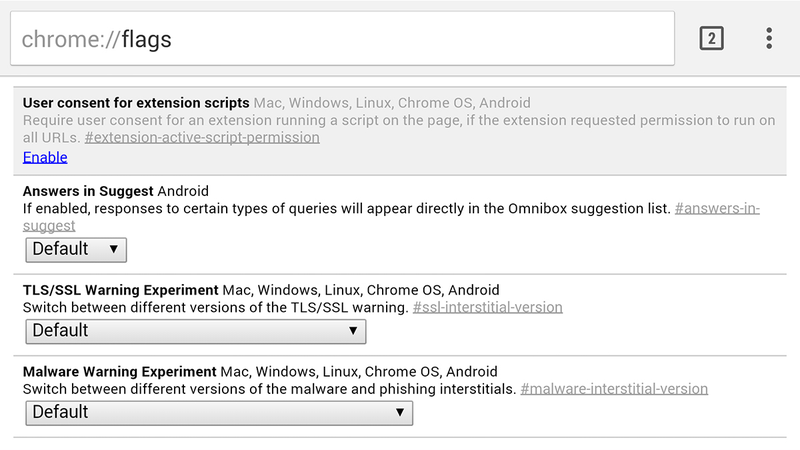The width and height of the screenshot is (800, 450).
Task: Expand the TLS/SSL Warning Experiment dropdown
Action: [x=196, y=331]
